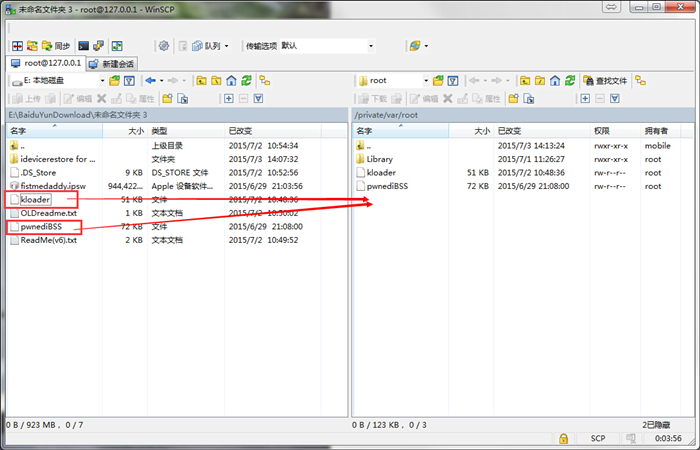700x450 pixels.
Task: Expand the arrow beside the globe icon
Action: [426, 46]
